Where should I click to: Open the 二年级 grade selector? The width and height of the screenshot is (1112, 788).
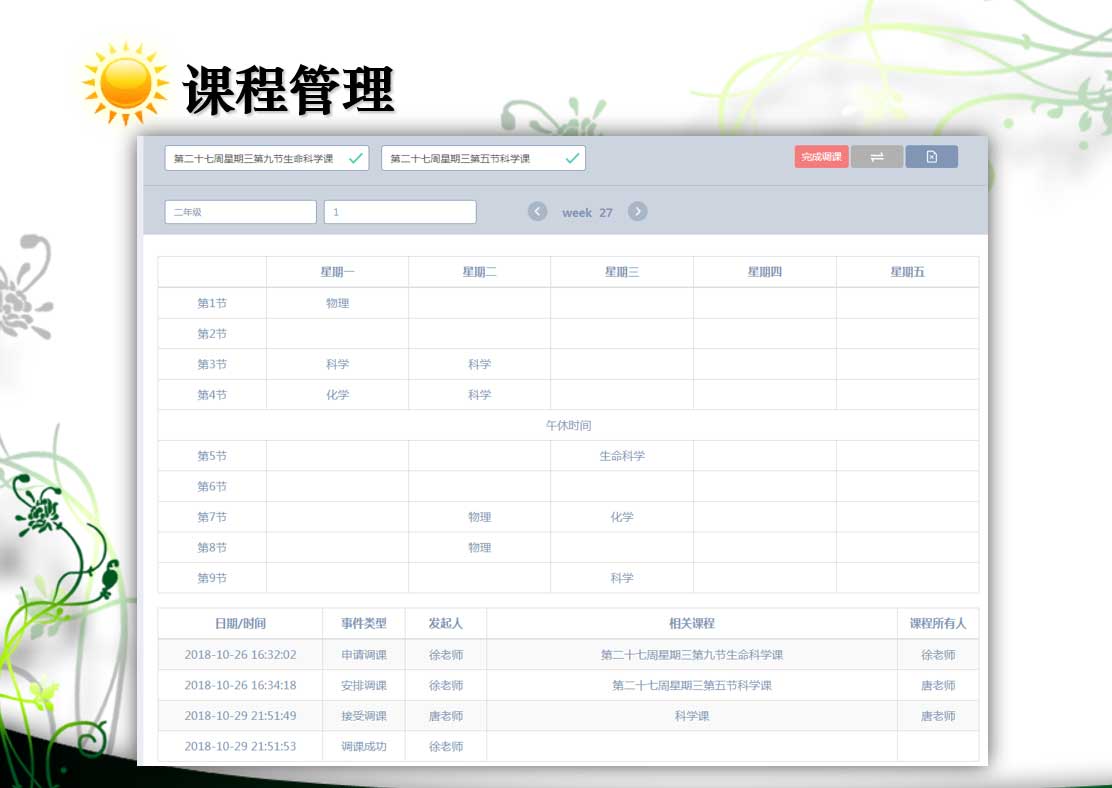(240, 212)
